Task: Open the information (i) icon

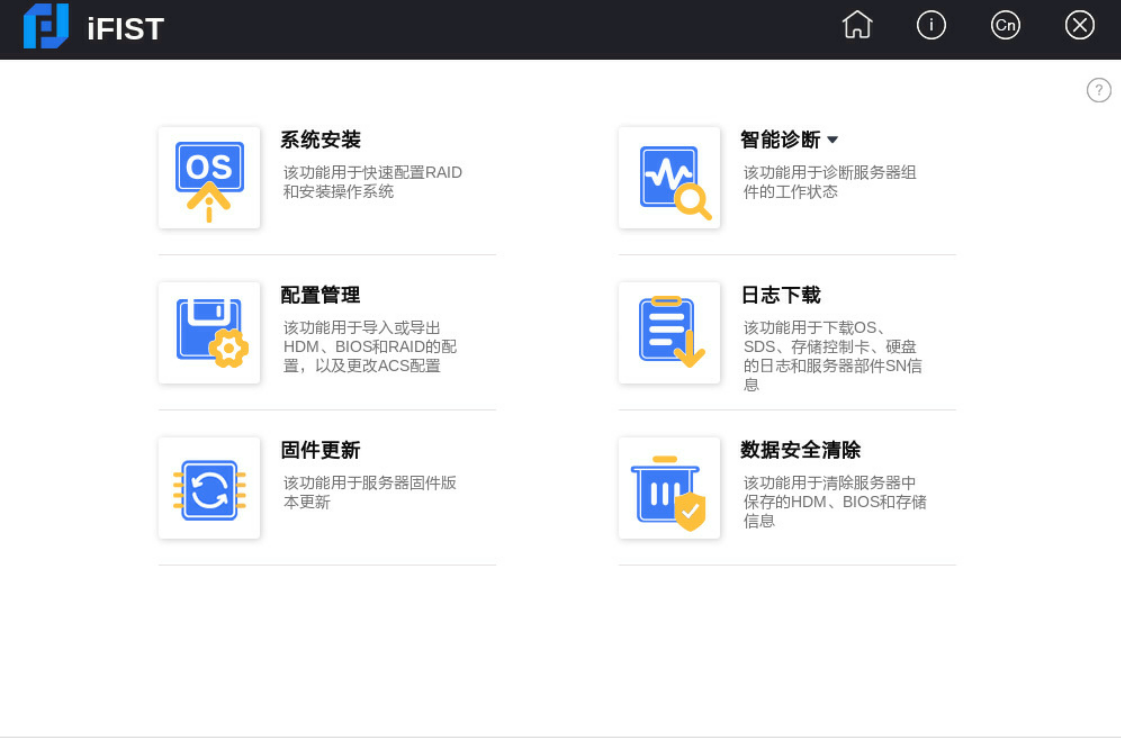Action: [931, 25]
